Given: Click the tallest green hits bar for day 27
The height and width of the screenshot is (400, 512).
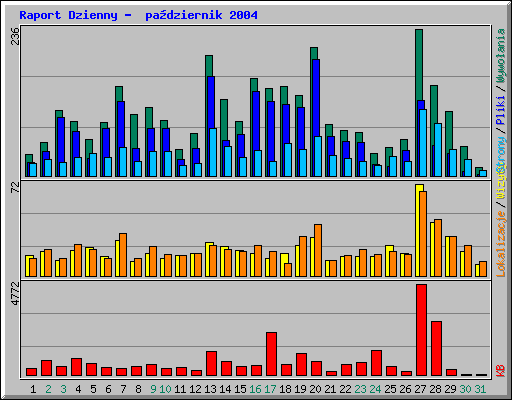Looking at the screenshot, I should coord(419,65).
